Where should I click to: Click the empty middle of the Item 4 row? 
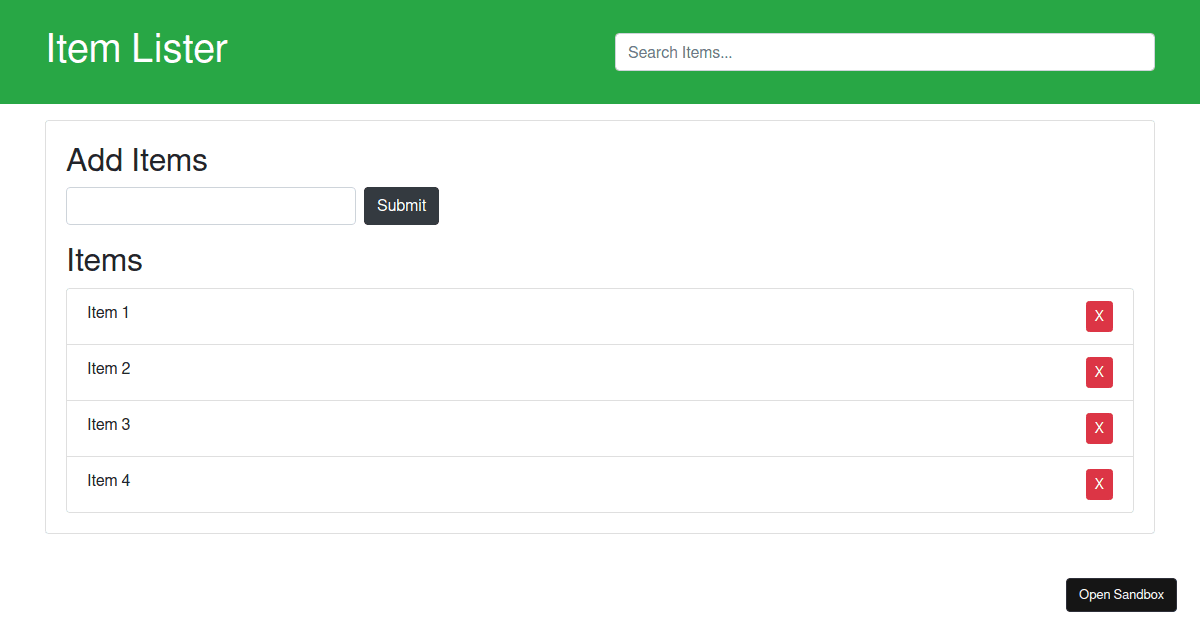click(600, 484)
